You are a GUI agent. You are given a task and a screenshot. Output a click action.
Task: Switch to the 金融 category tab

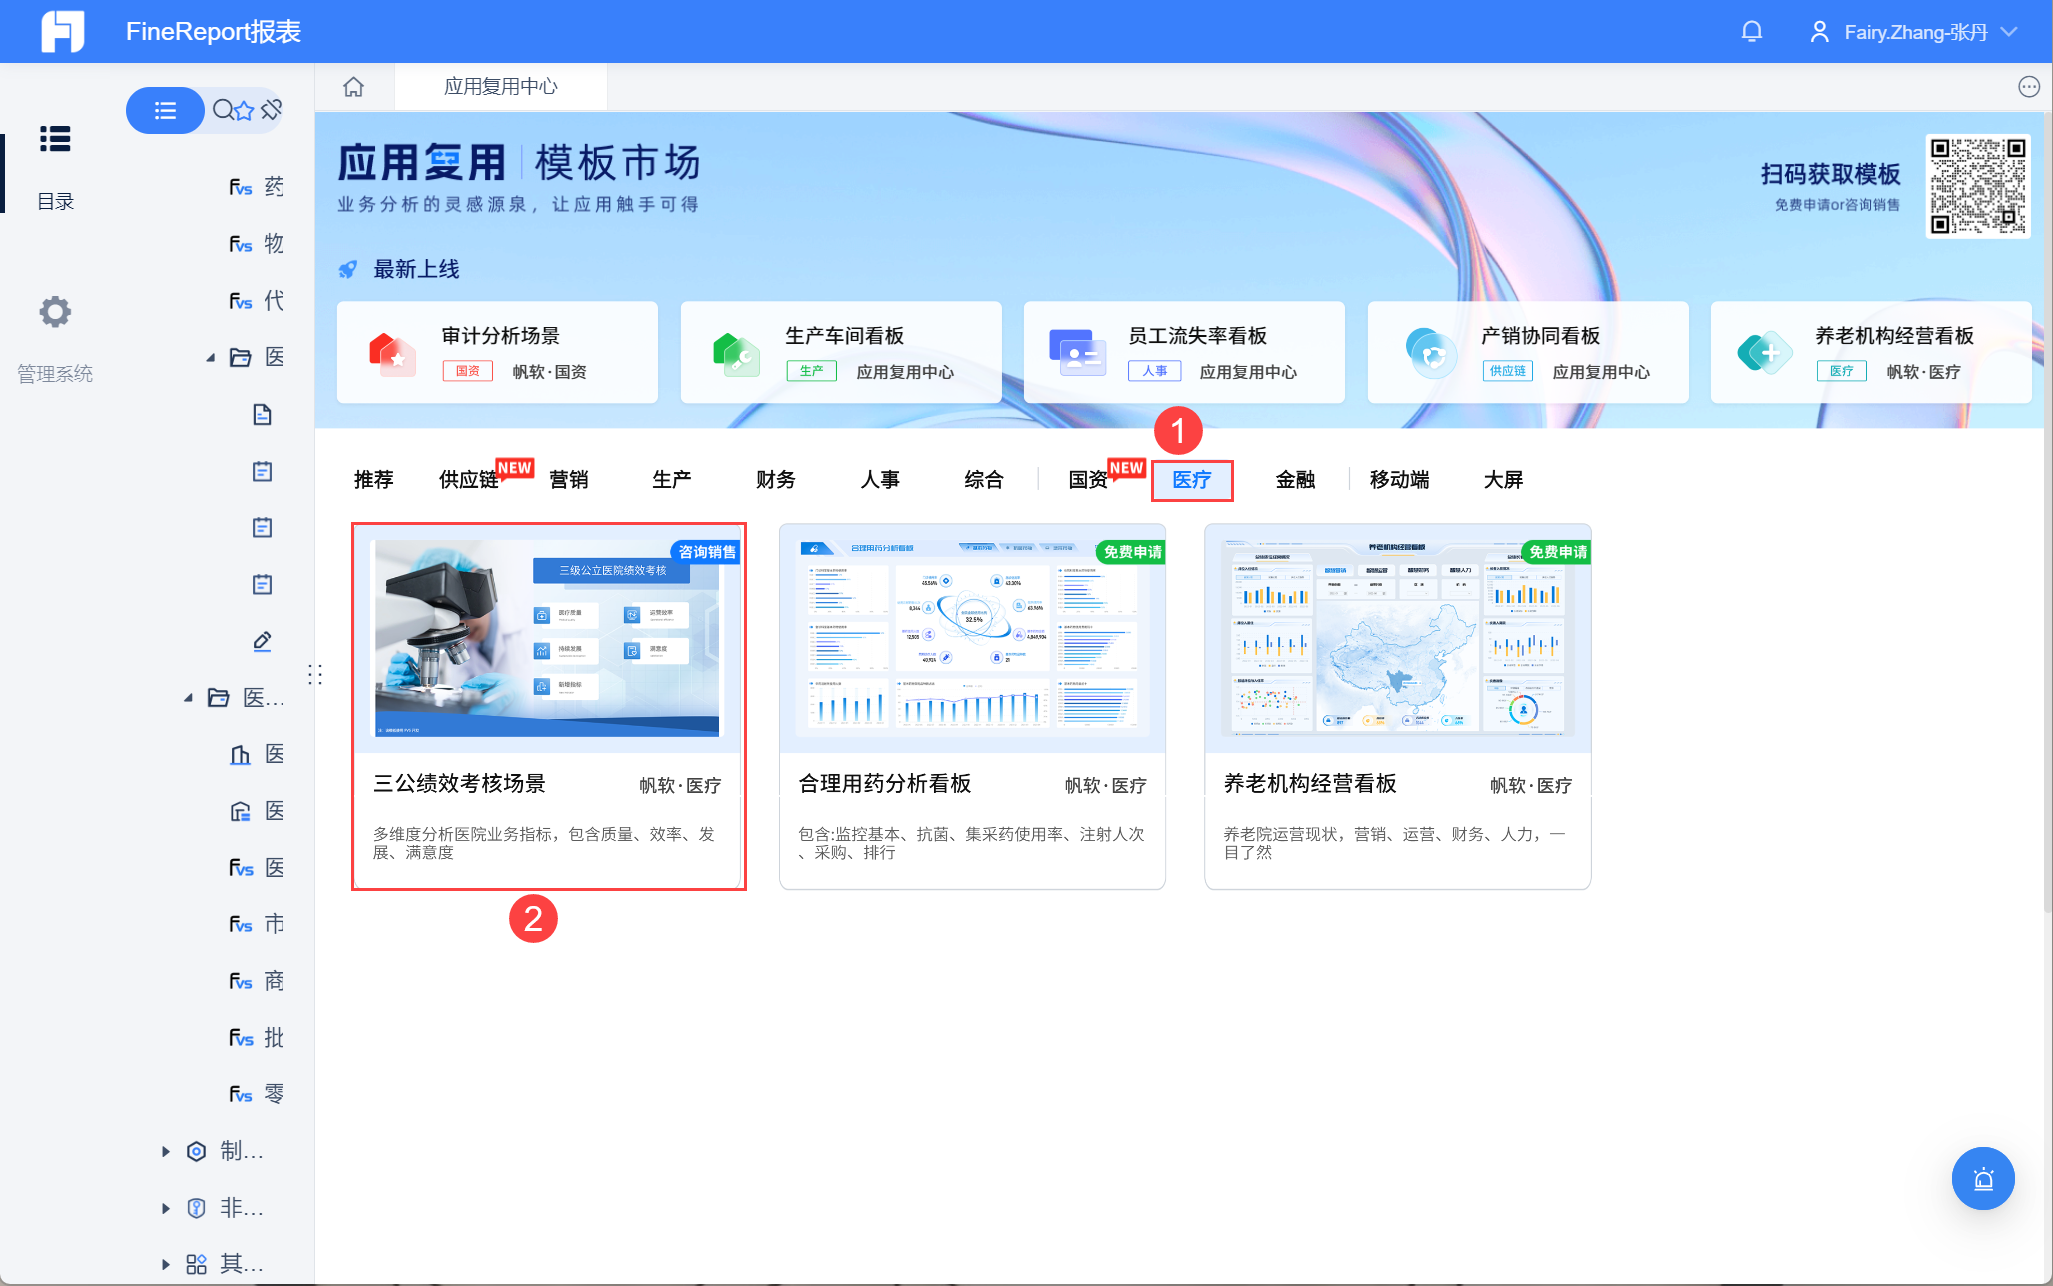coord(1294,480)
